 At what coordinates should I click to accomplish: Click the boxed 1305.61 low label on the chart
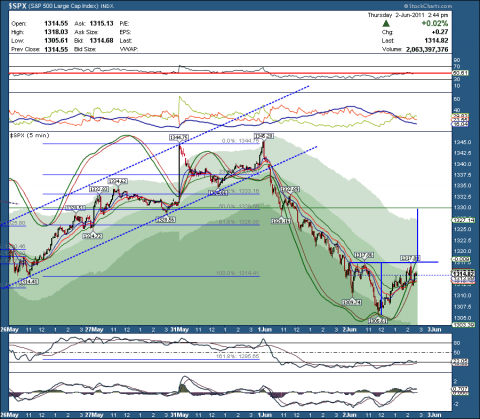(x=378, y=321)
